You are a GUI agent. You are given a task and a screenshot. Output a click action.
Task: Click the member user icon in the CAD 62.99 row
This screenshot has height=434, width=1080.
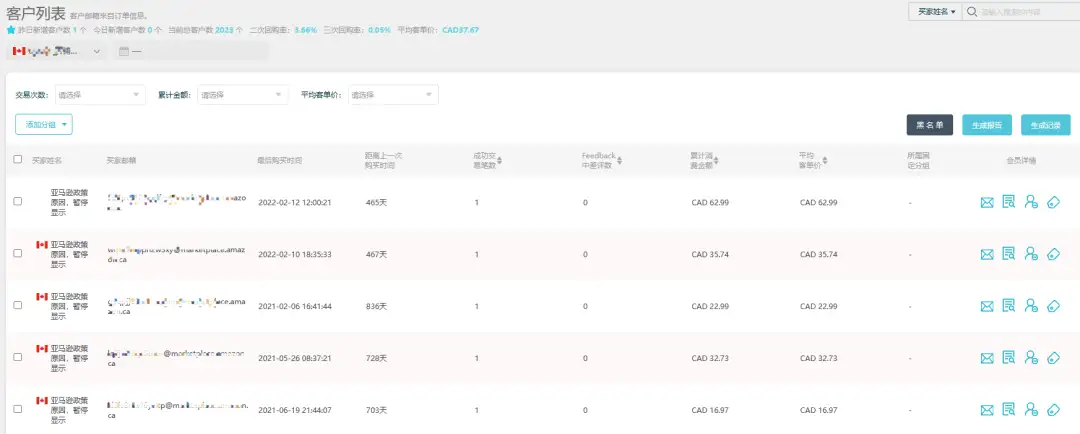click(x=1031, y=202)
